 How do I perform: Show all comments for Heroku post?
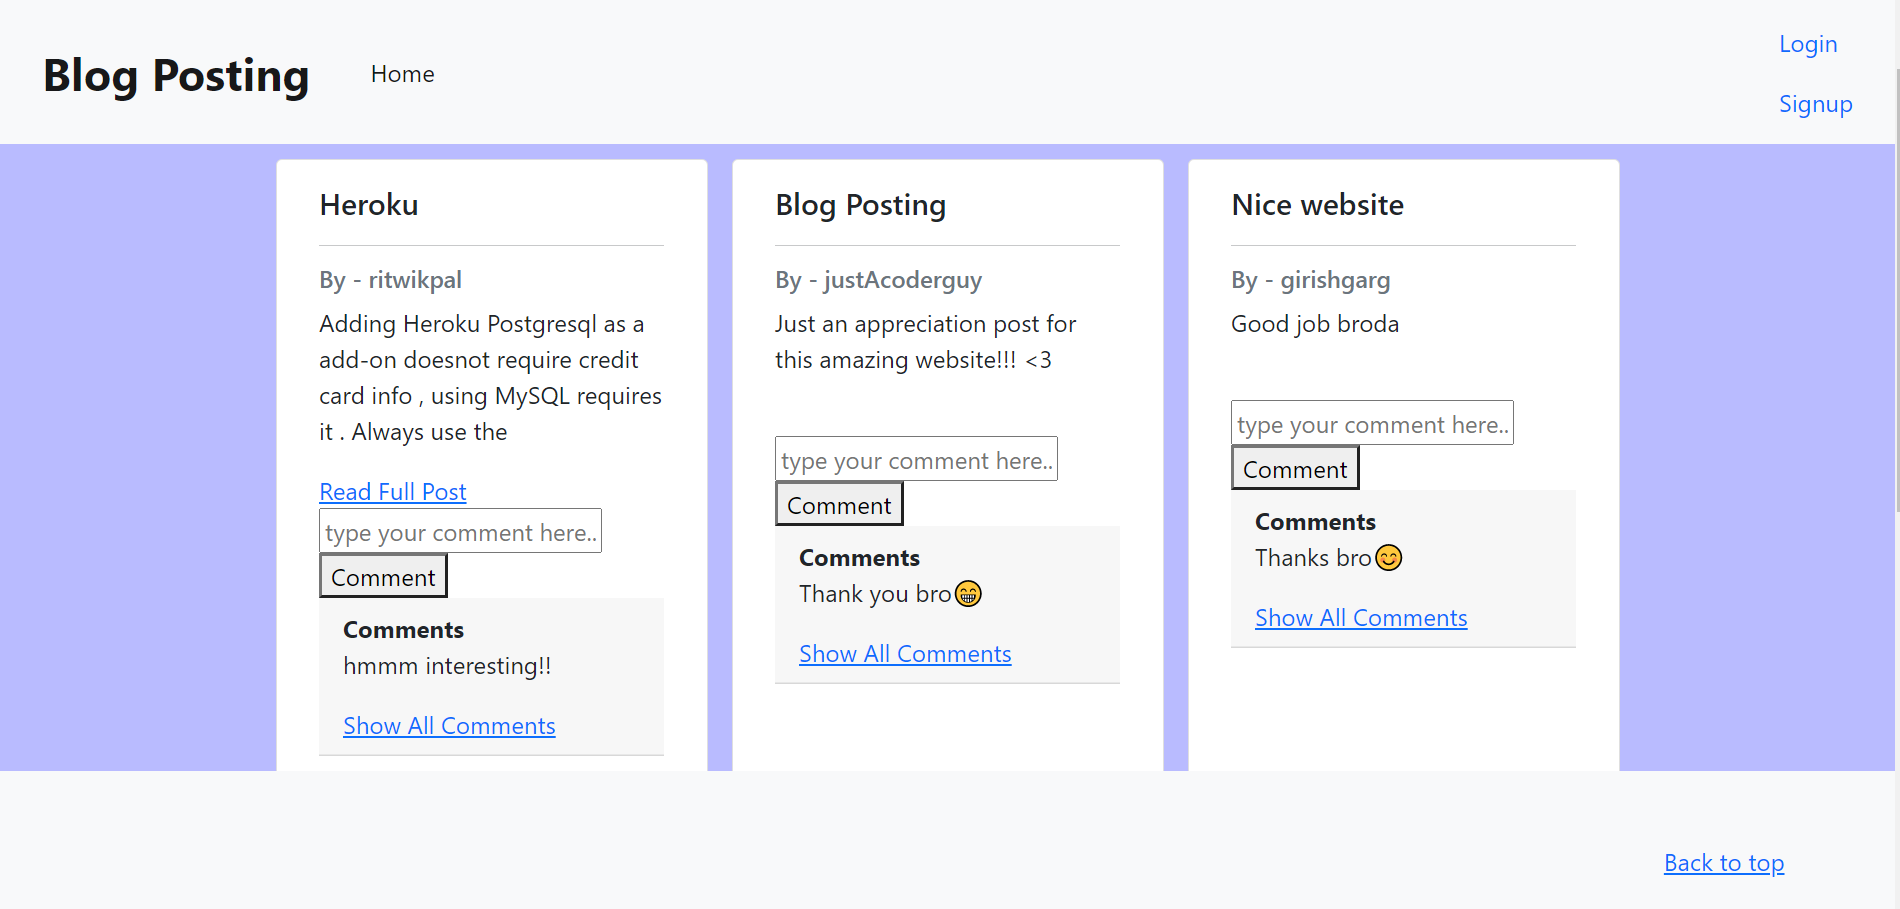[449, 726]
